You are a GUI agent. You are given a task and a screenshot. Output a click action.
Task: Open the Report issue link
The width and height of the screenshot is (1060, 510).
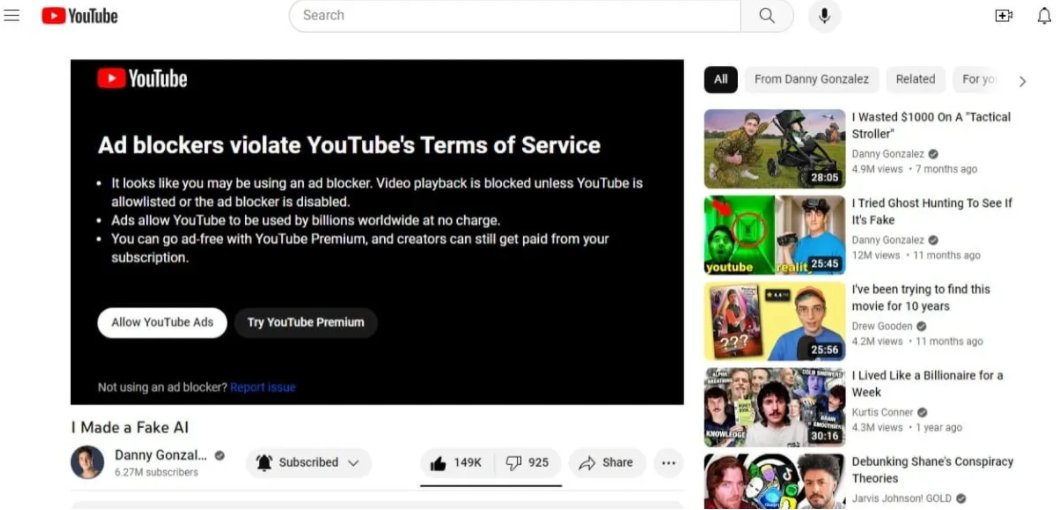point(263,388)
